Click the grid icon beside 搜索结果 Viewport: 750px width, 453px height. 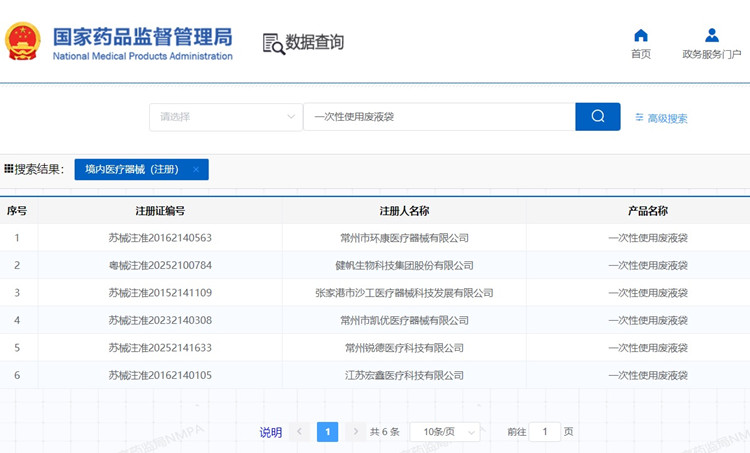(9, 169)
